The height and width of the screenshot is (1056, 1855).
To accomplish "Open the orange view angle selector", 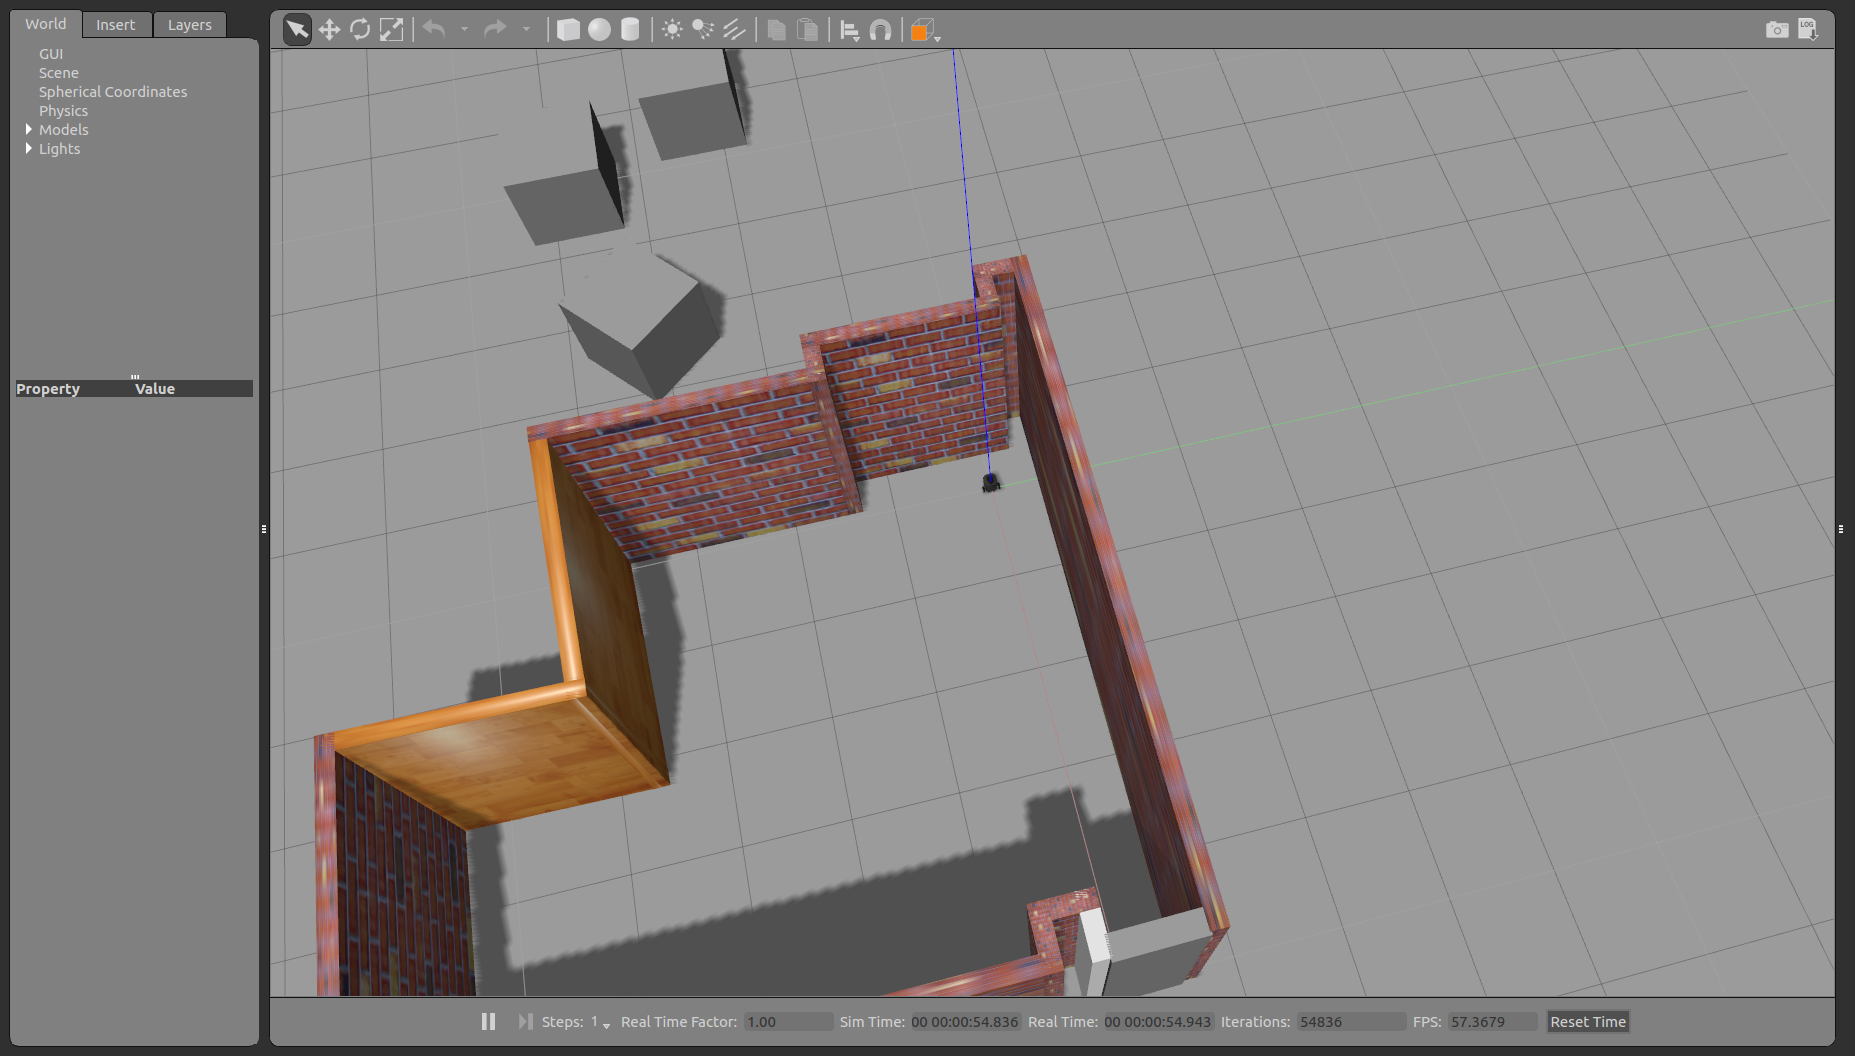I will 924,30.
